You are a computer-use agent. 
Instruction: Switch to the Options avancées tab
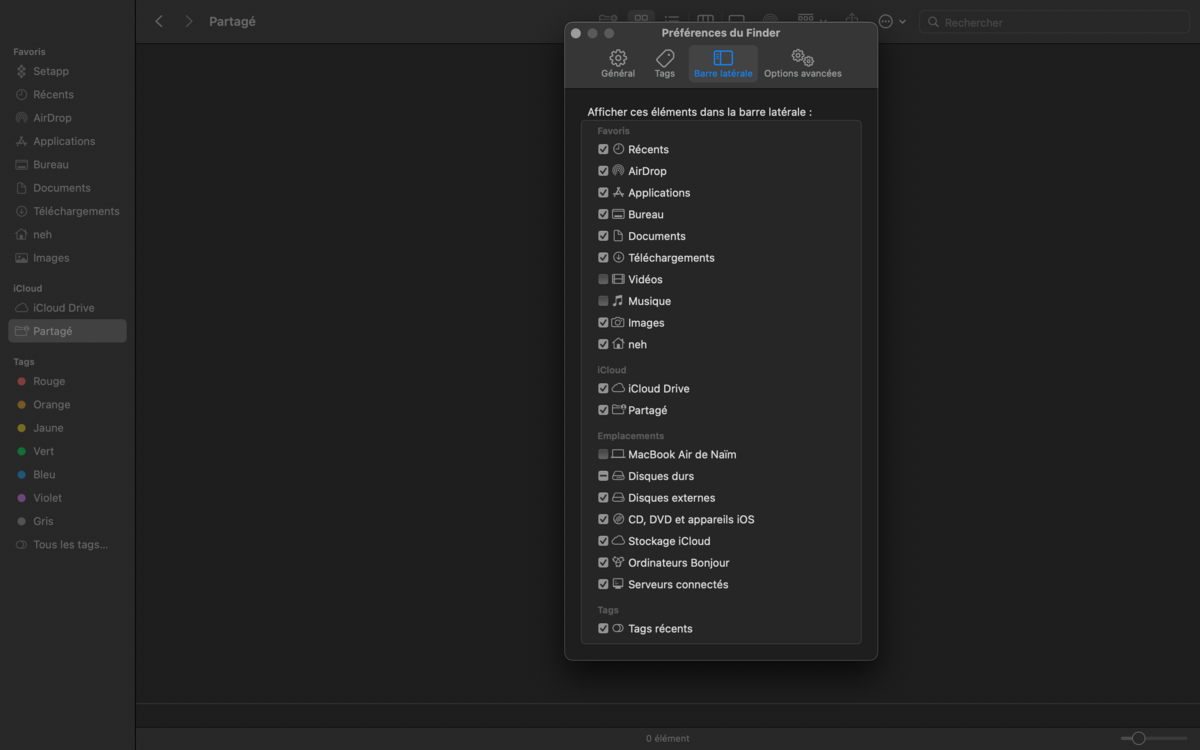pos(803,64)
